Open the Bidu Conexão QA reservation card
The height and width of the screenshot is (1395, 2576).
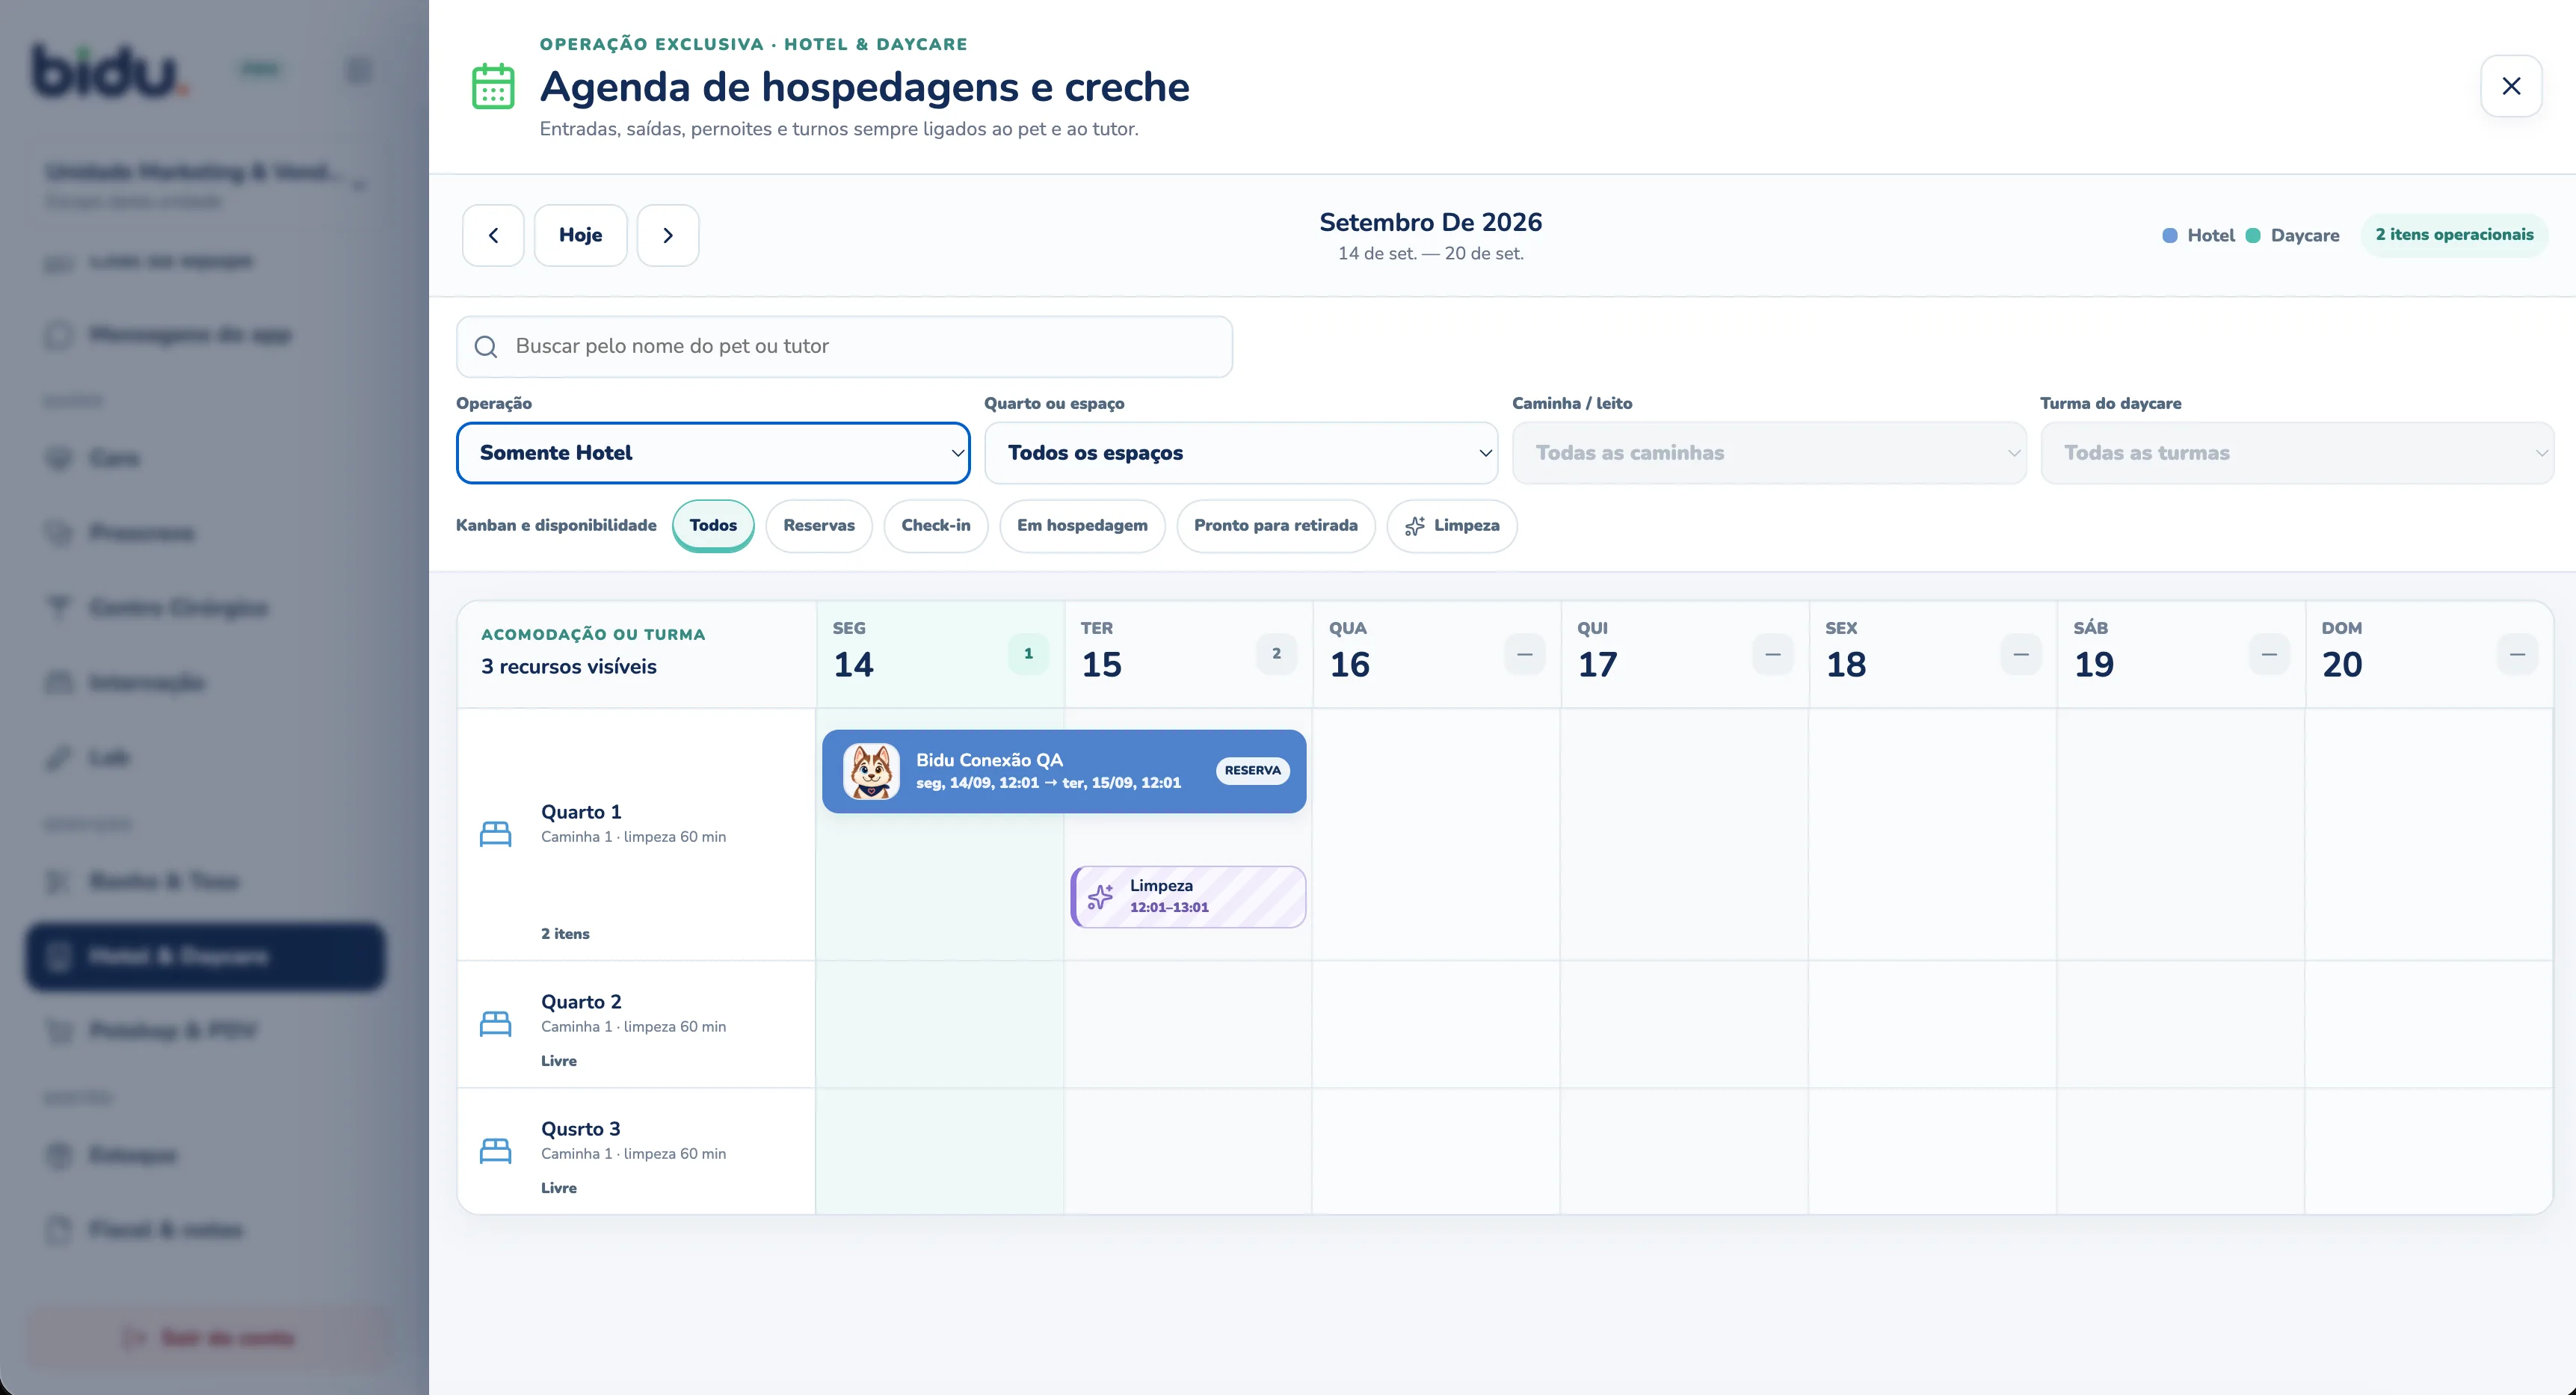(x=1064, y=771)
